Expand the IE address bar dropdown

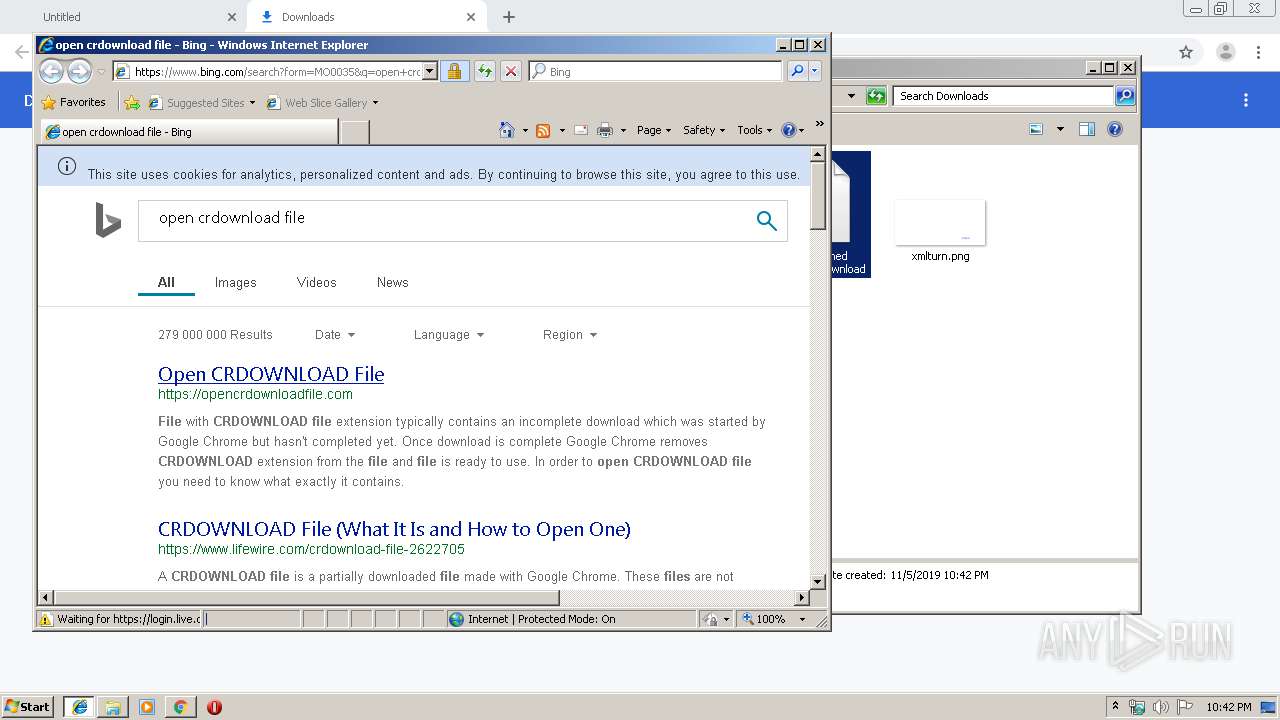click(430, 71)
